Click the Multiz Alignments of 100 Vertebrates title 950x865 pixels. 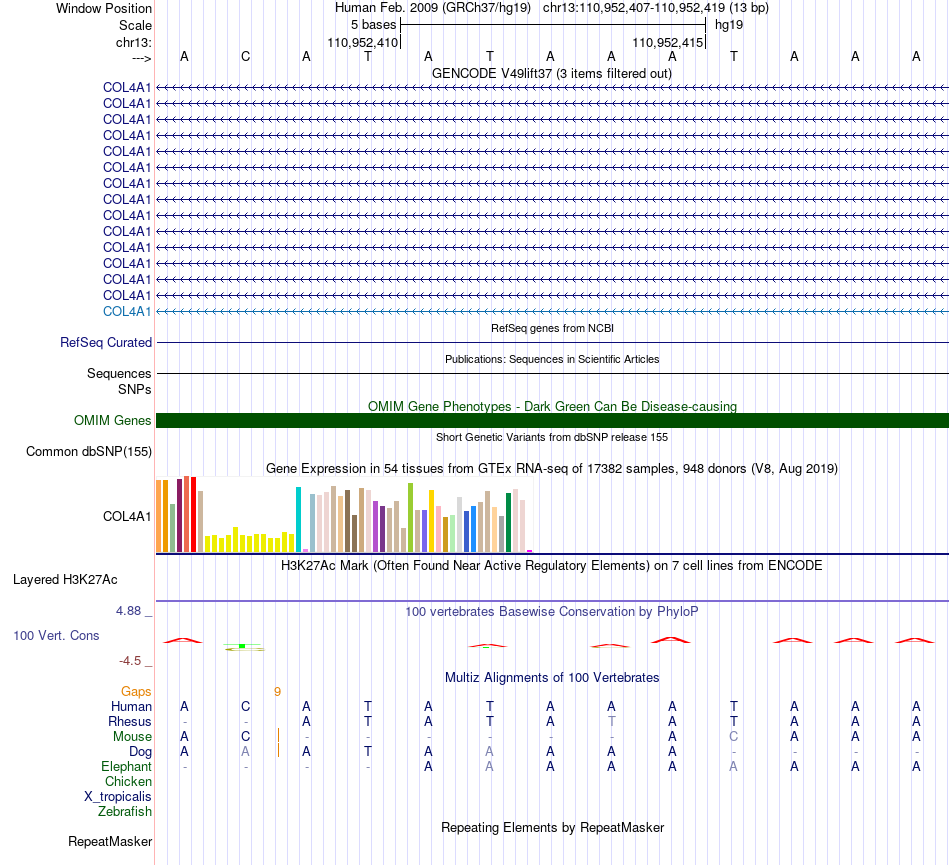tap(552, 677)
